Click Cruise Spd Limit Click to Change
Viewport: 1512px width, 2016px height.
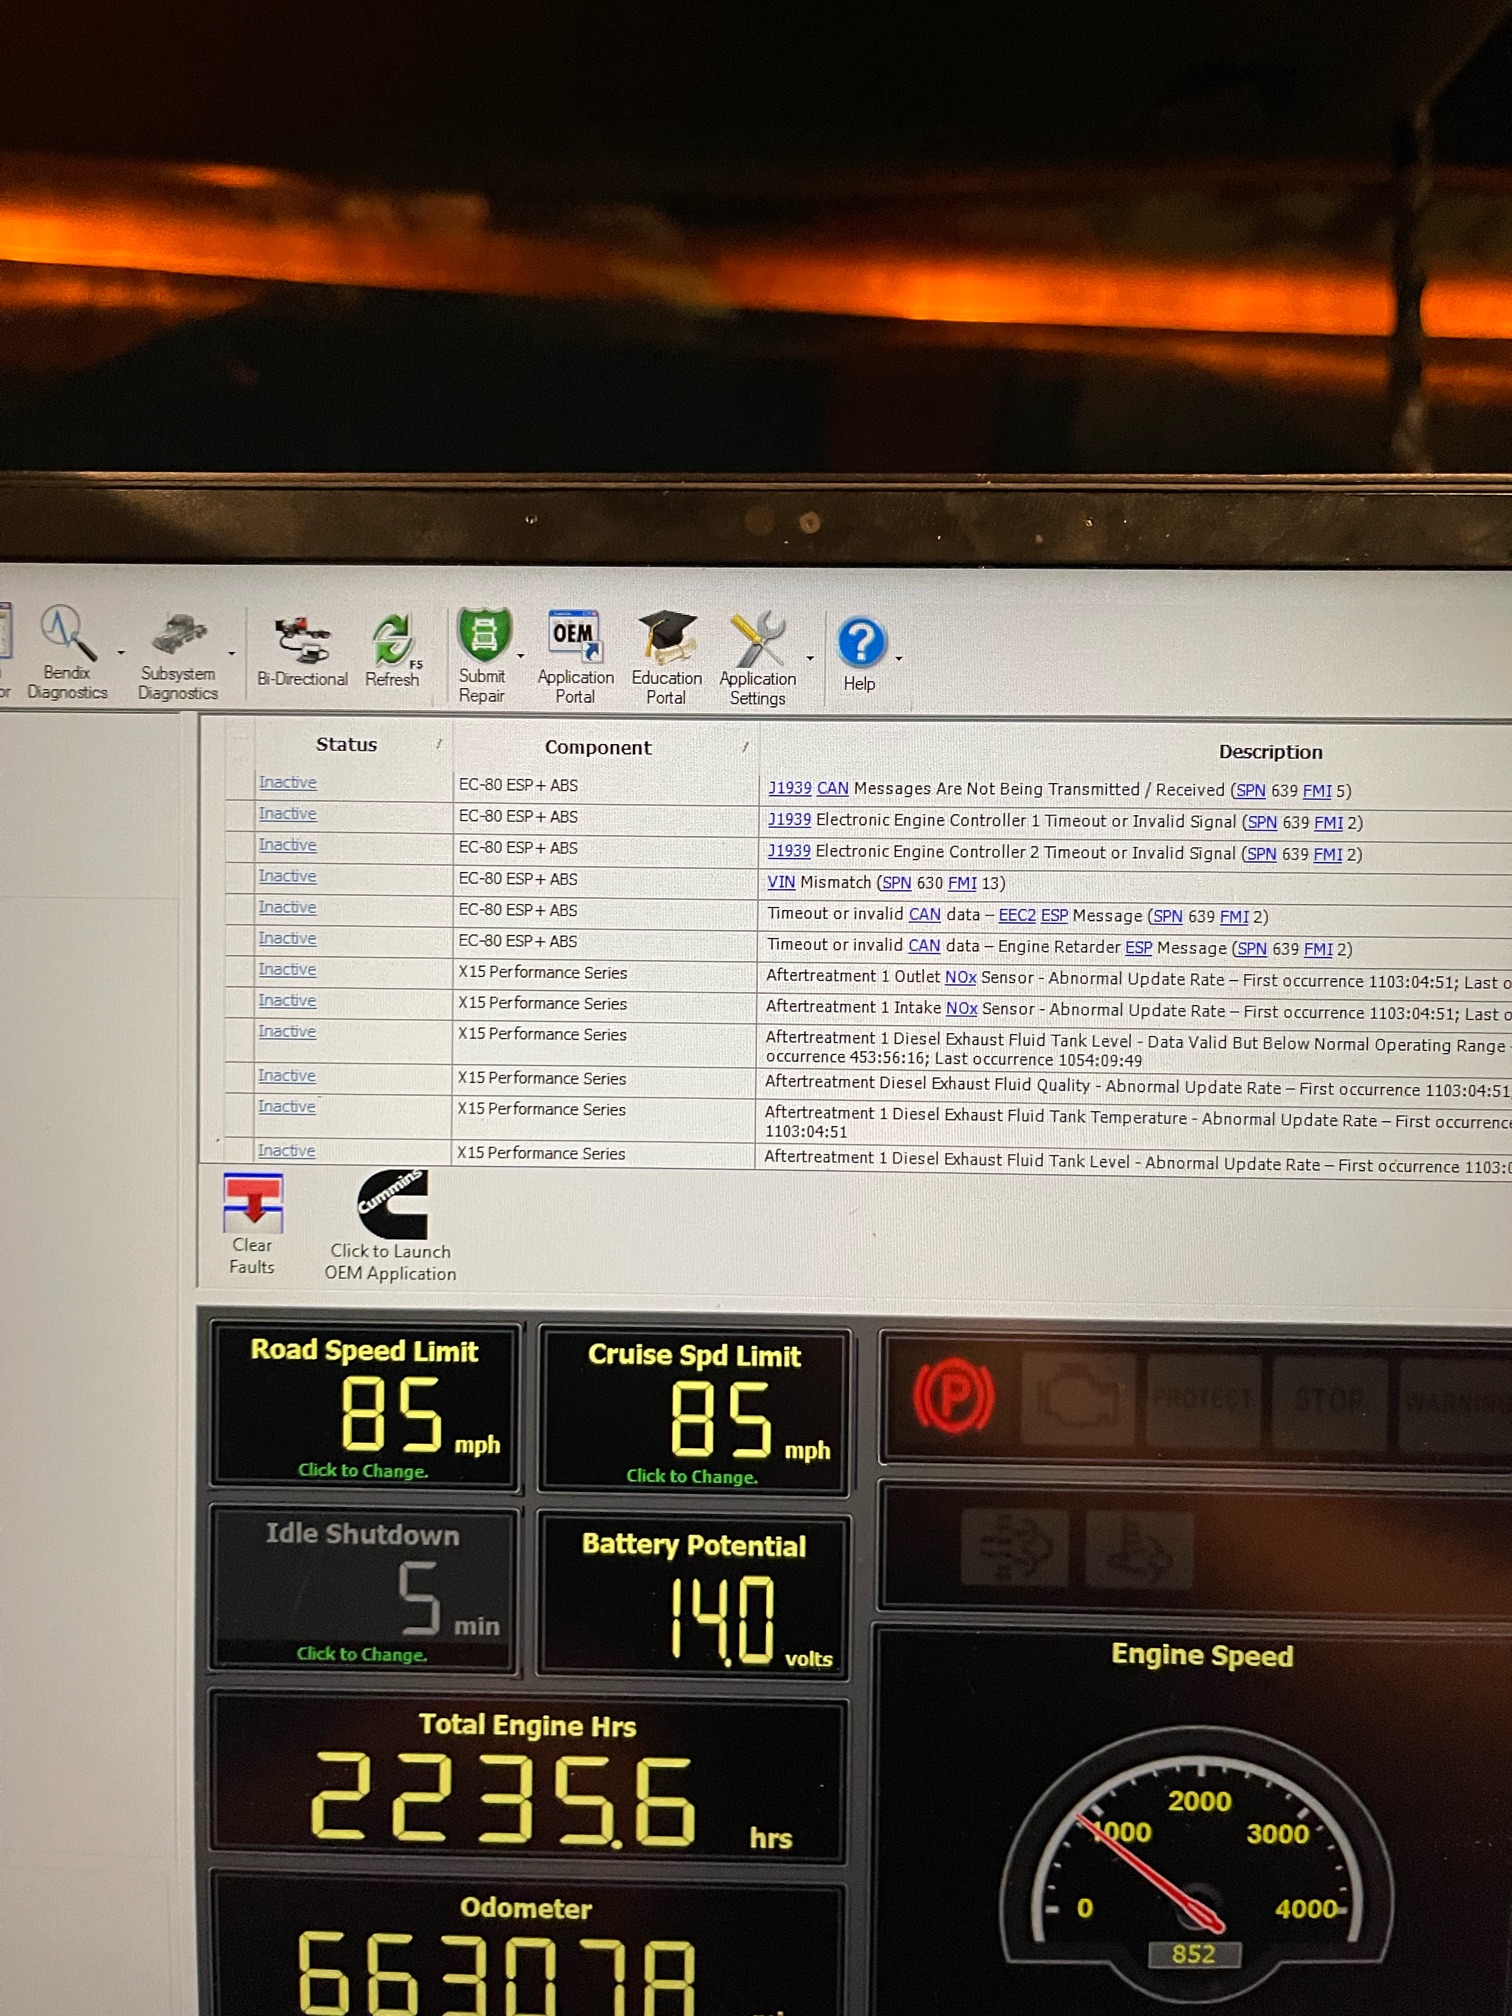691,1476
